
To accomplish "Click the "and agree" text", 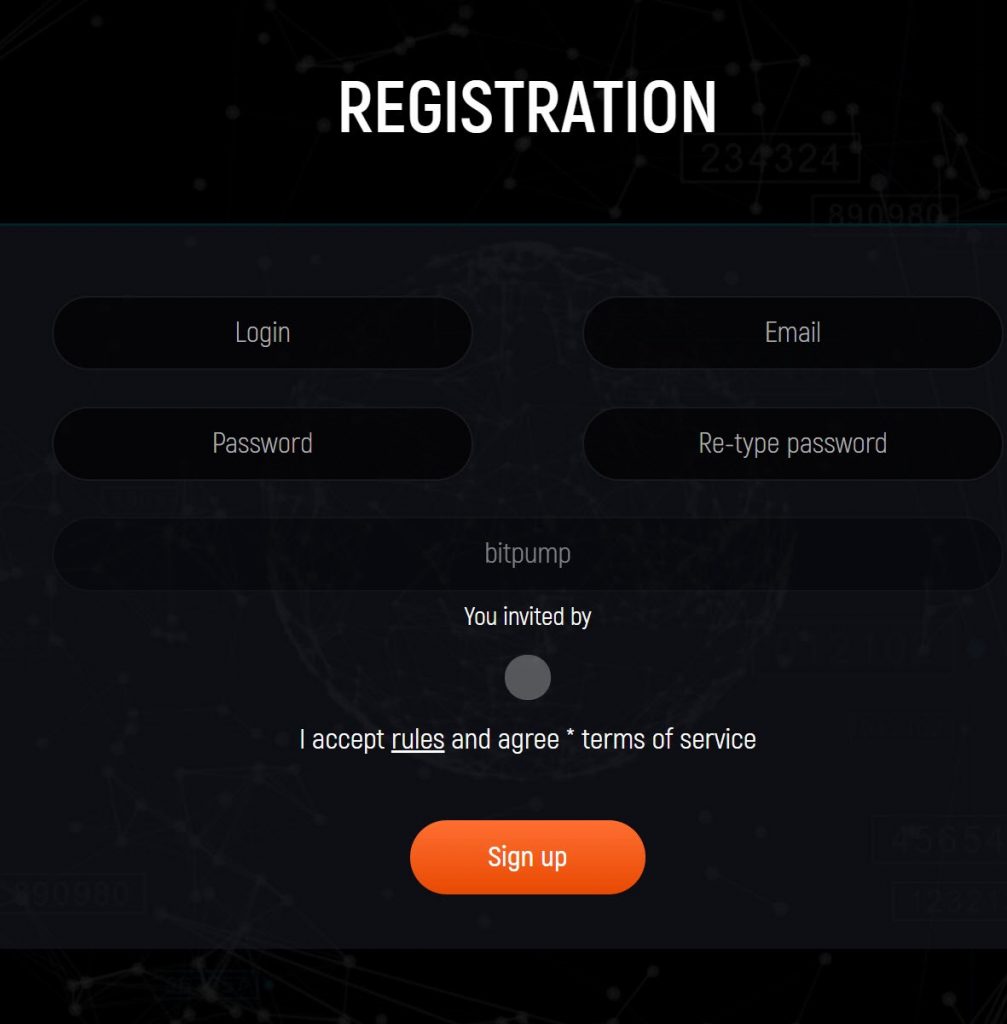I will coord(505,739).
